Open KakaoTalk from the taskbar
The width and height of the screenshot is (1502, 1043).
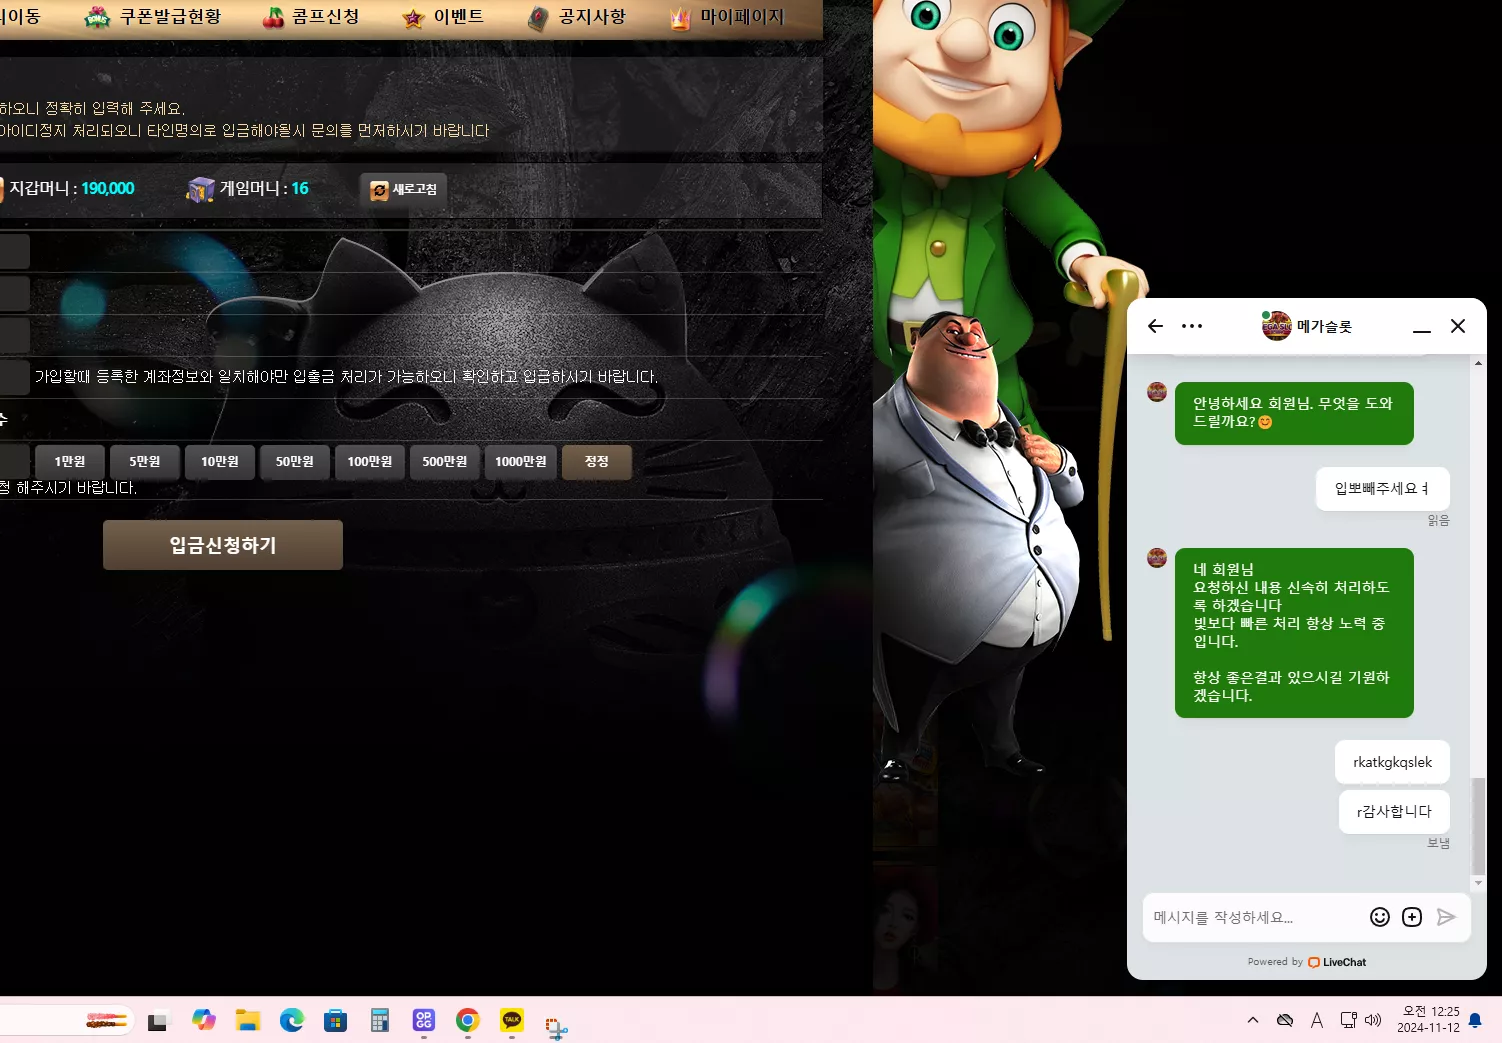512,1021
